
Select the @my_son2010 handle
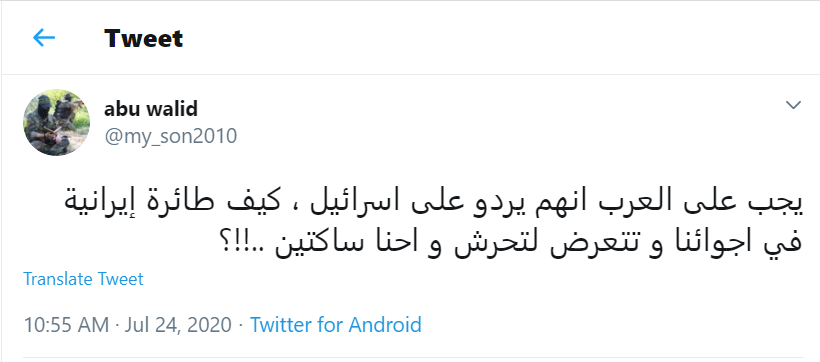(x=170, y=136)
